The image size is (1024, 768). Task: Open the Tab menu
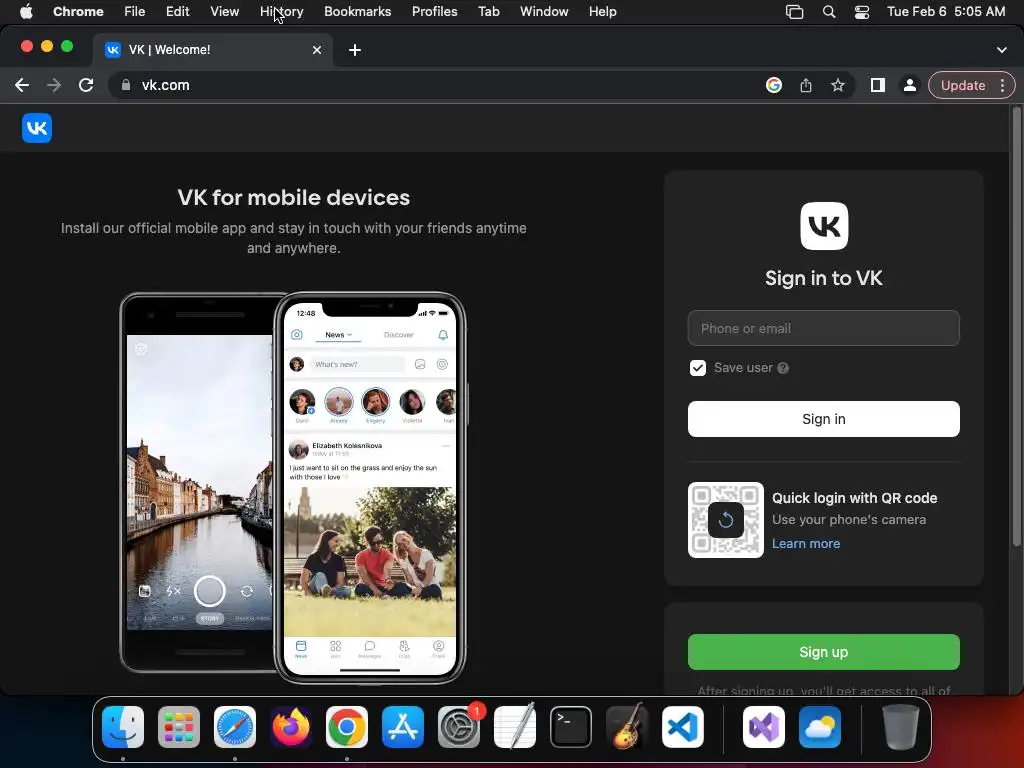coord(488,12)
